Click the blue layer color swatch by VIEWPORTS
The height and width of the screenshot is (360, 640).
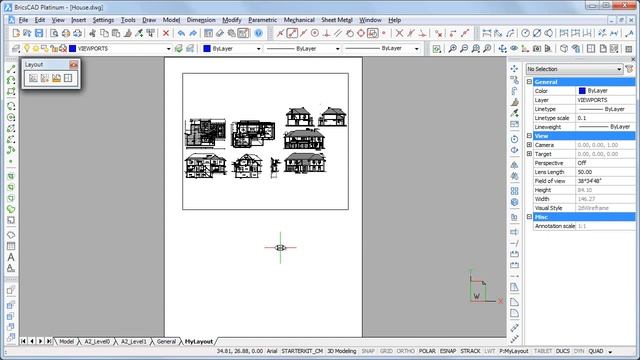(73, 49)
